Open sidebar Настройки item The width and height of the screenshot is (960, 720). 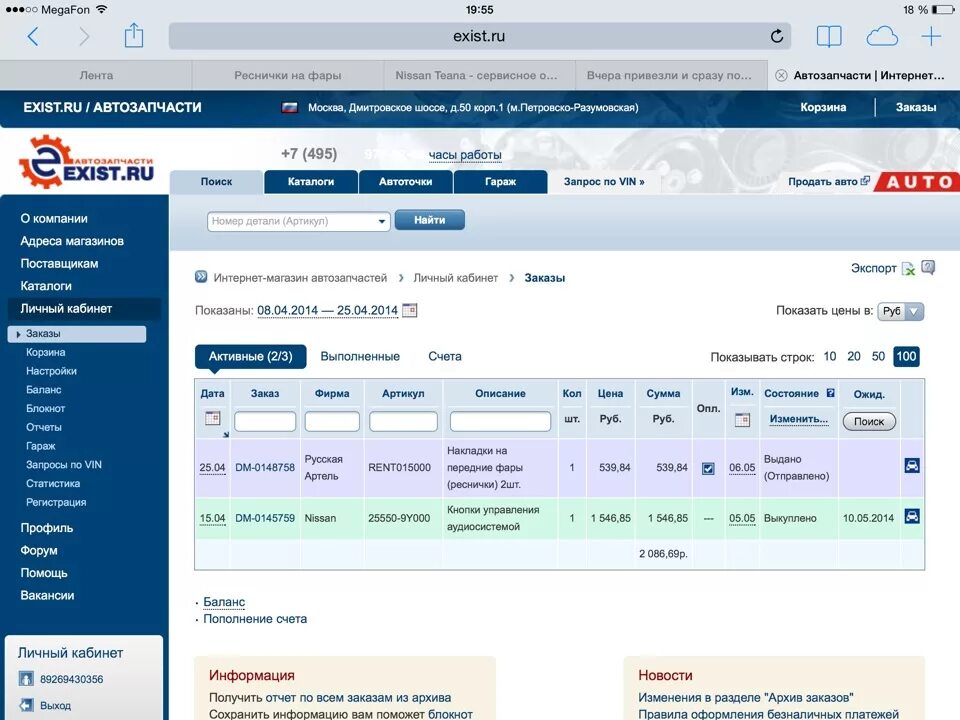(51, 371)
